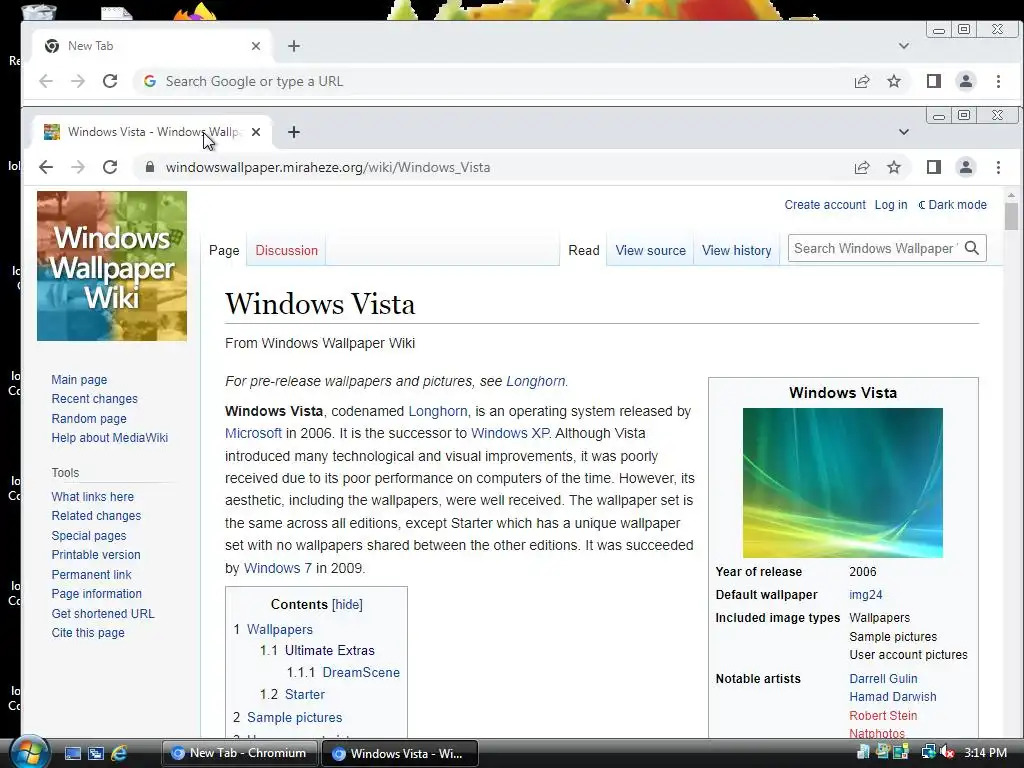Image resolution: width=1024 pixels, height=768 pixels.
Task: Expand tab search chevron in wiki window
Action: [904, 132]
